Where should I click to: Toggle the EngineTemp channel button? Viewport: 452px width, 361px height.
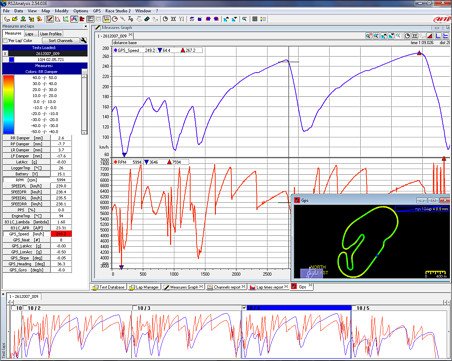pos(26,216)
